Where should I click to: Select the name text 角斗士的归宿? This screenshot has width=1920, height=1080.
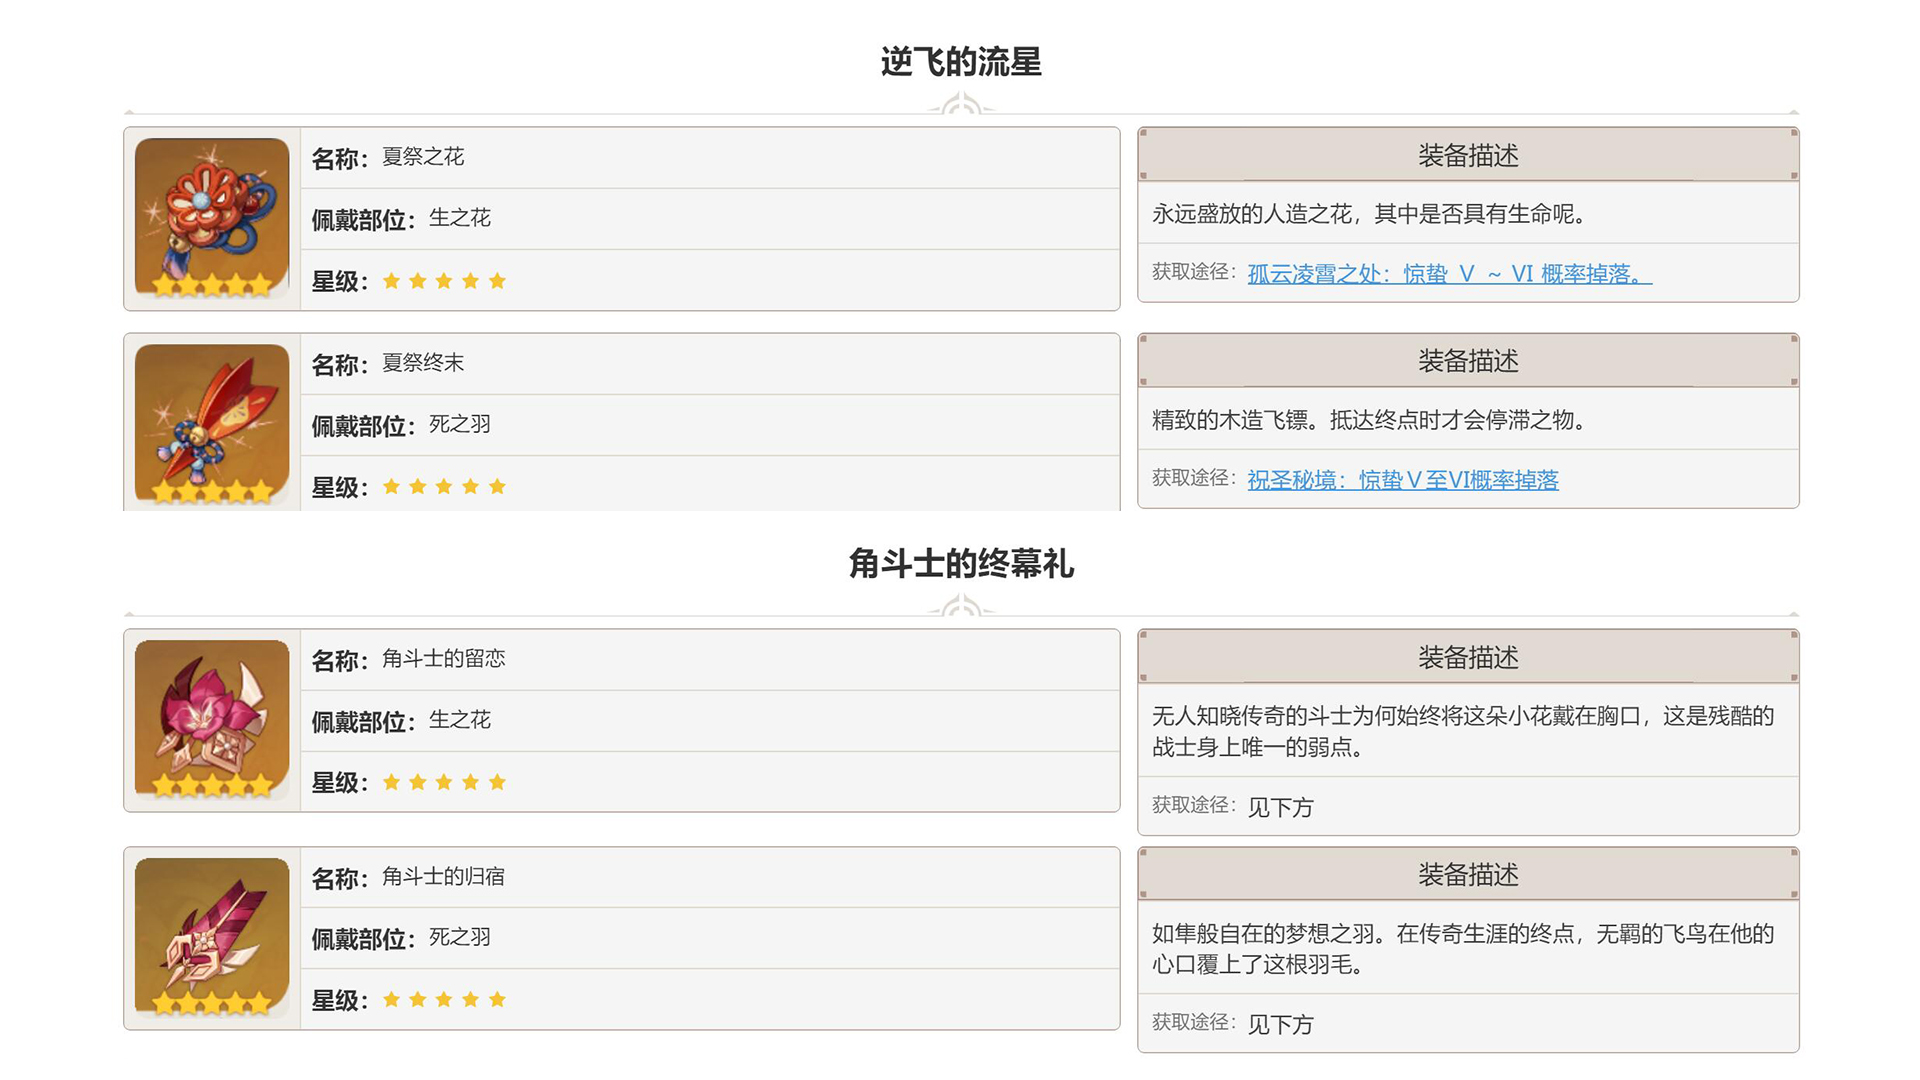(x=444, y=877)
